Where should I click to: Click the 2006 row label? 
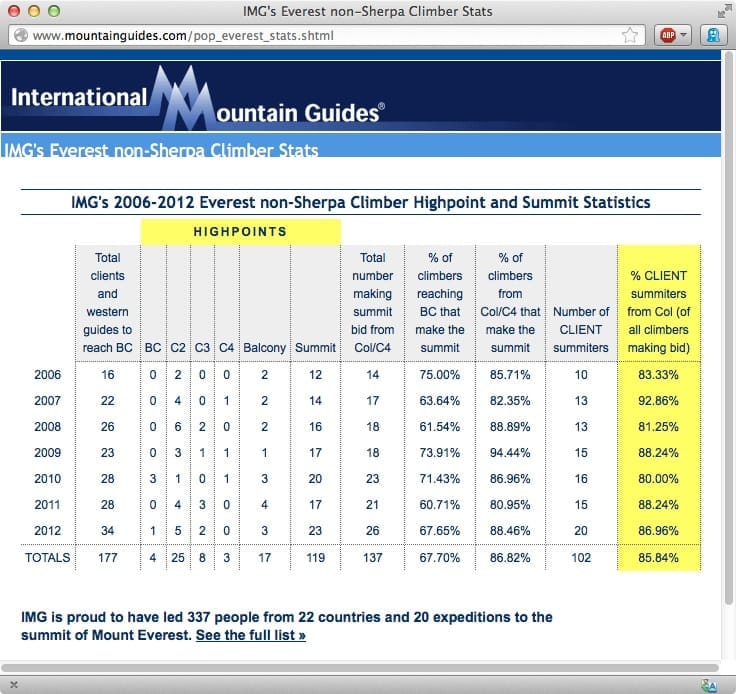coord(47,374)
